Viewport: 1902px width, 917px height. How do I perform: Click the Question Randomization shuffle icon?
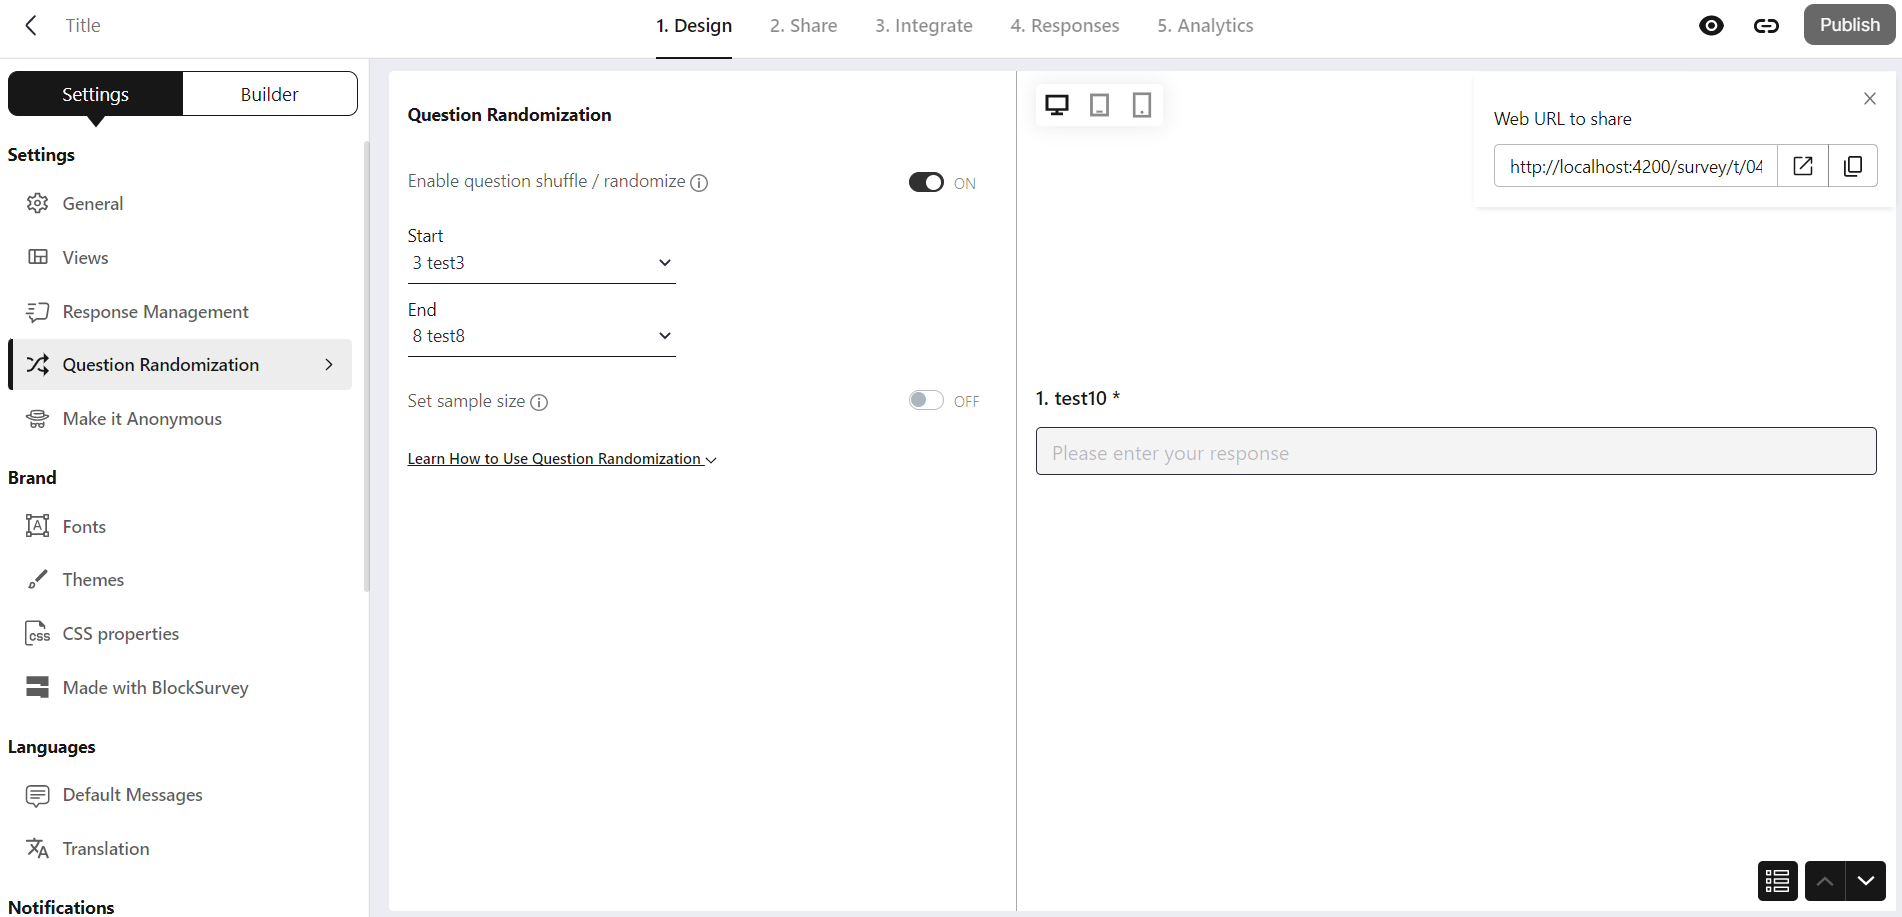tap(38, 364)
